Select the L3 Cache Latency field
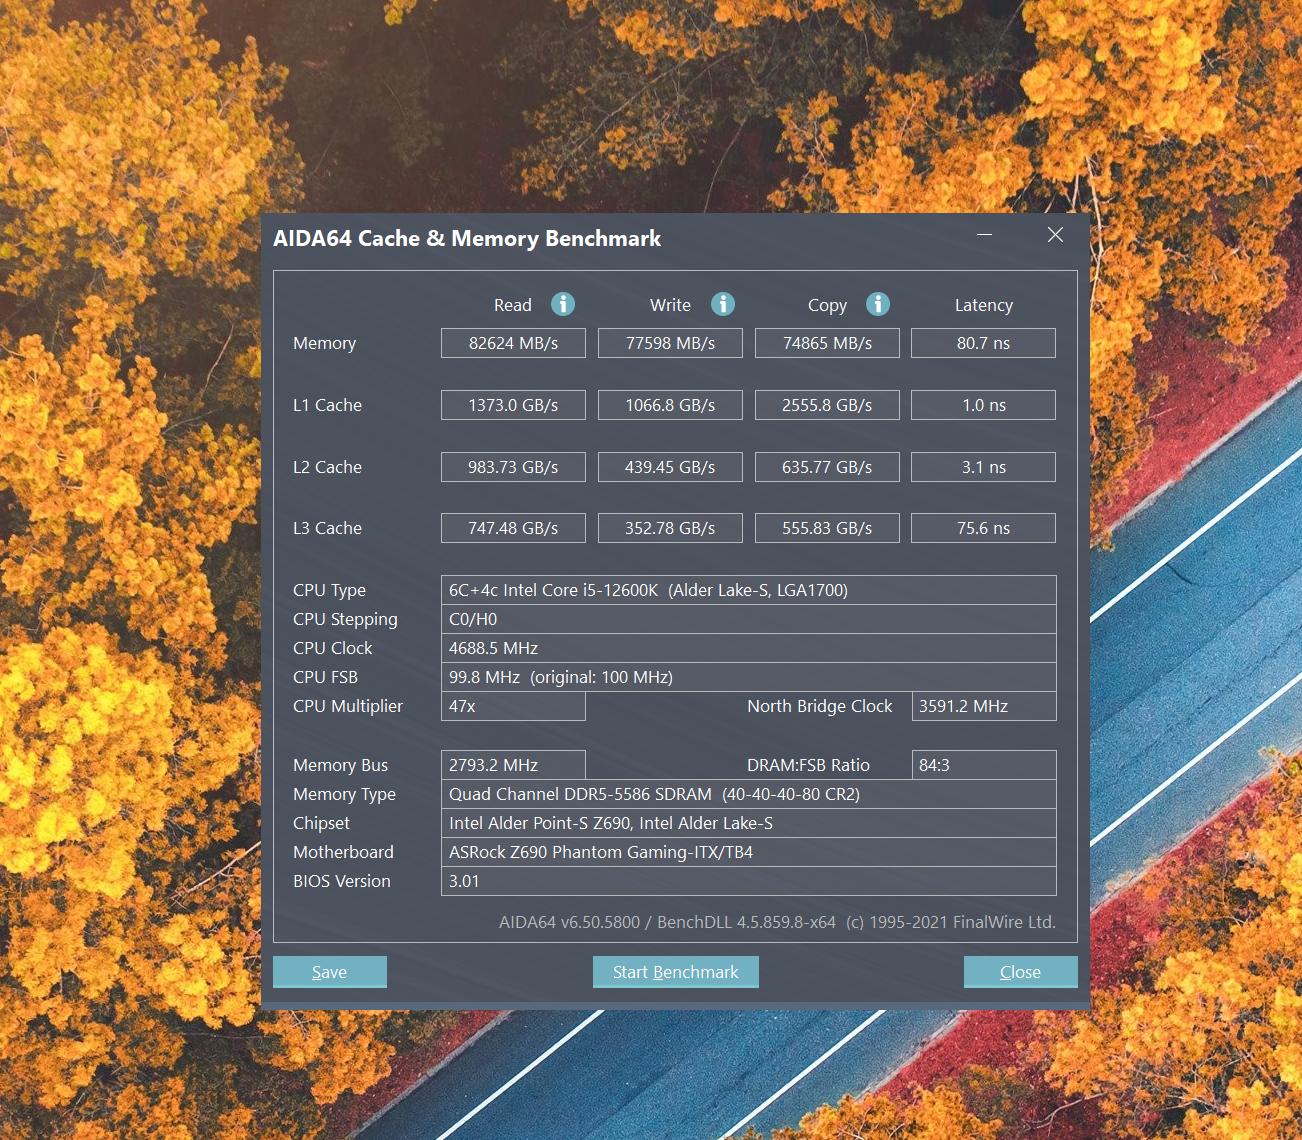1302x1140 pixels. point(983,528)
